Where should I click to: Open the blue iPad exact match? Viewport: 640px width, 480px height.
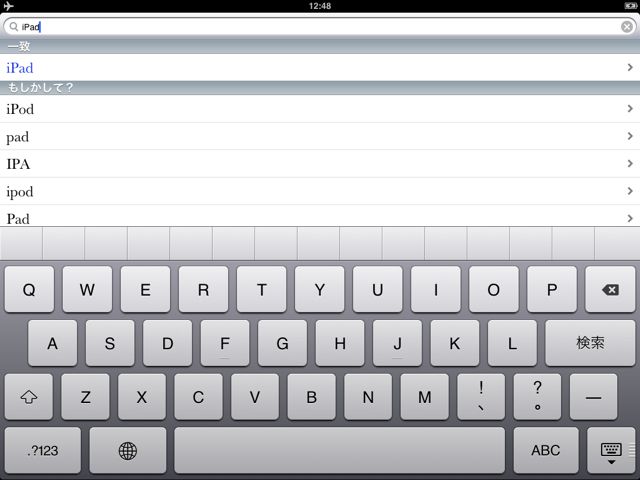(x=20, y=68)
